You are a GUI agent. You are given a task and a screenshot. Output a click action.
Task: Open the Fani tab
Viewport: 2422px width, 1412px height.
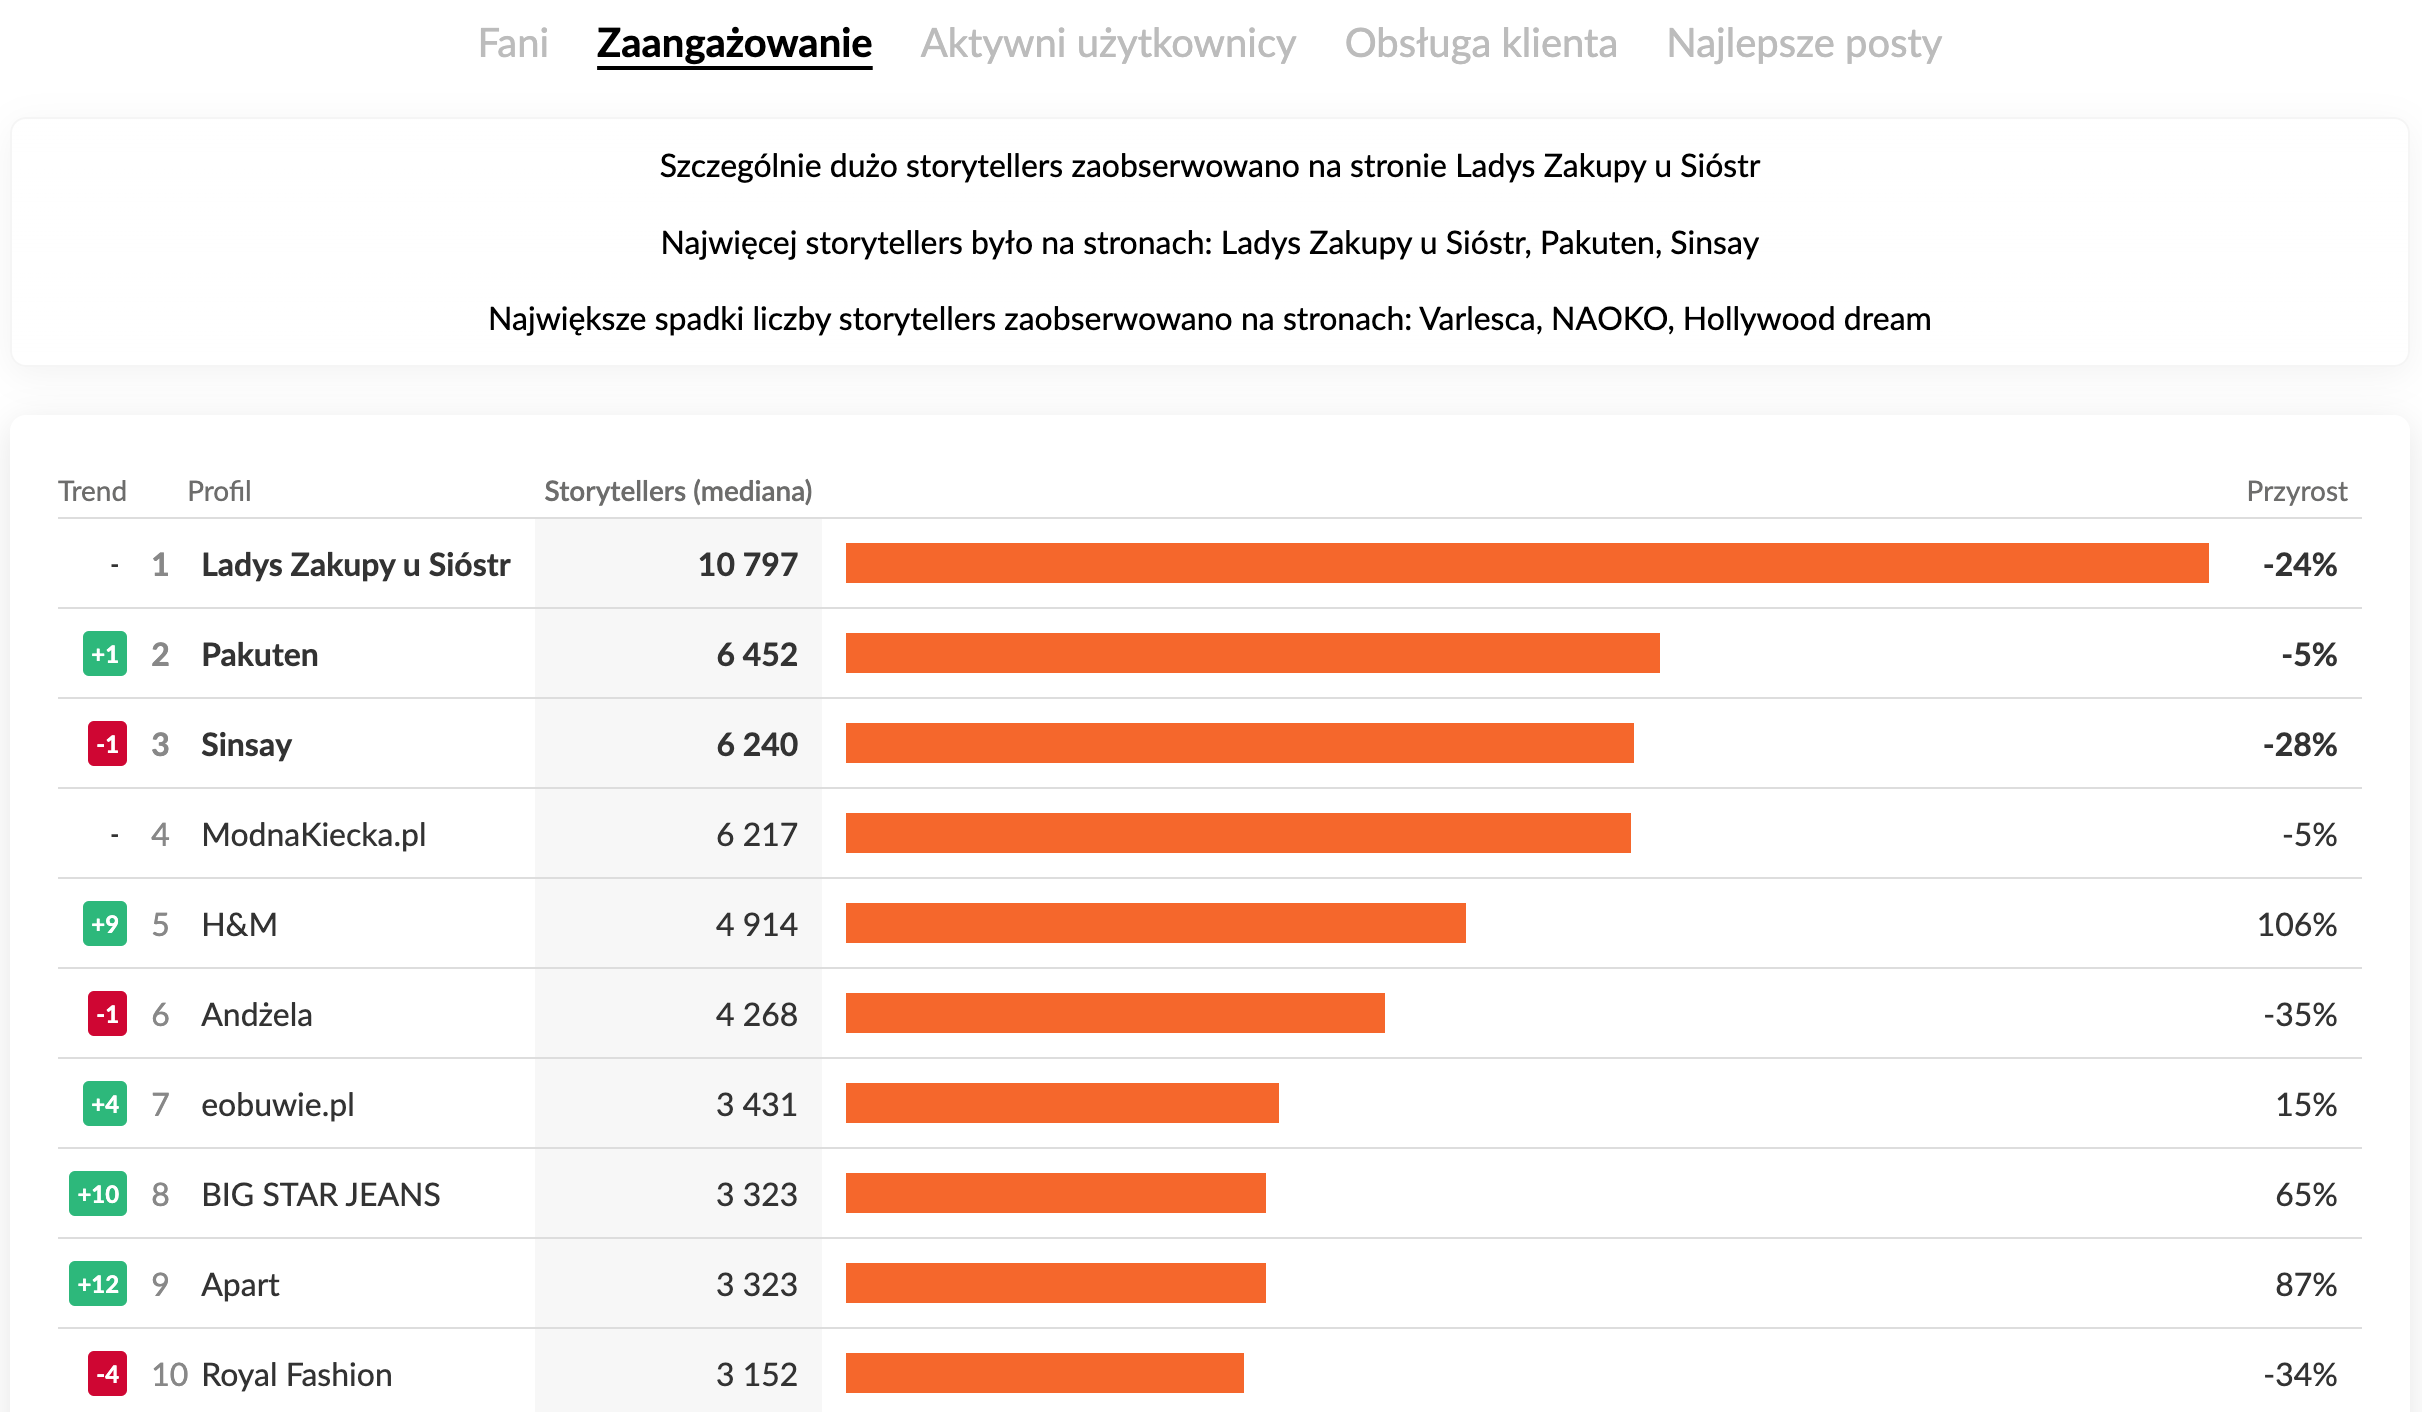(x=513, y=43)
